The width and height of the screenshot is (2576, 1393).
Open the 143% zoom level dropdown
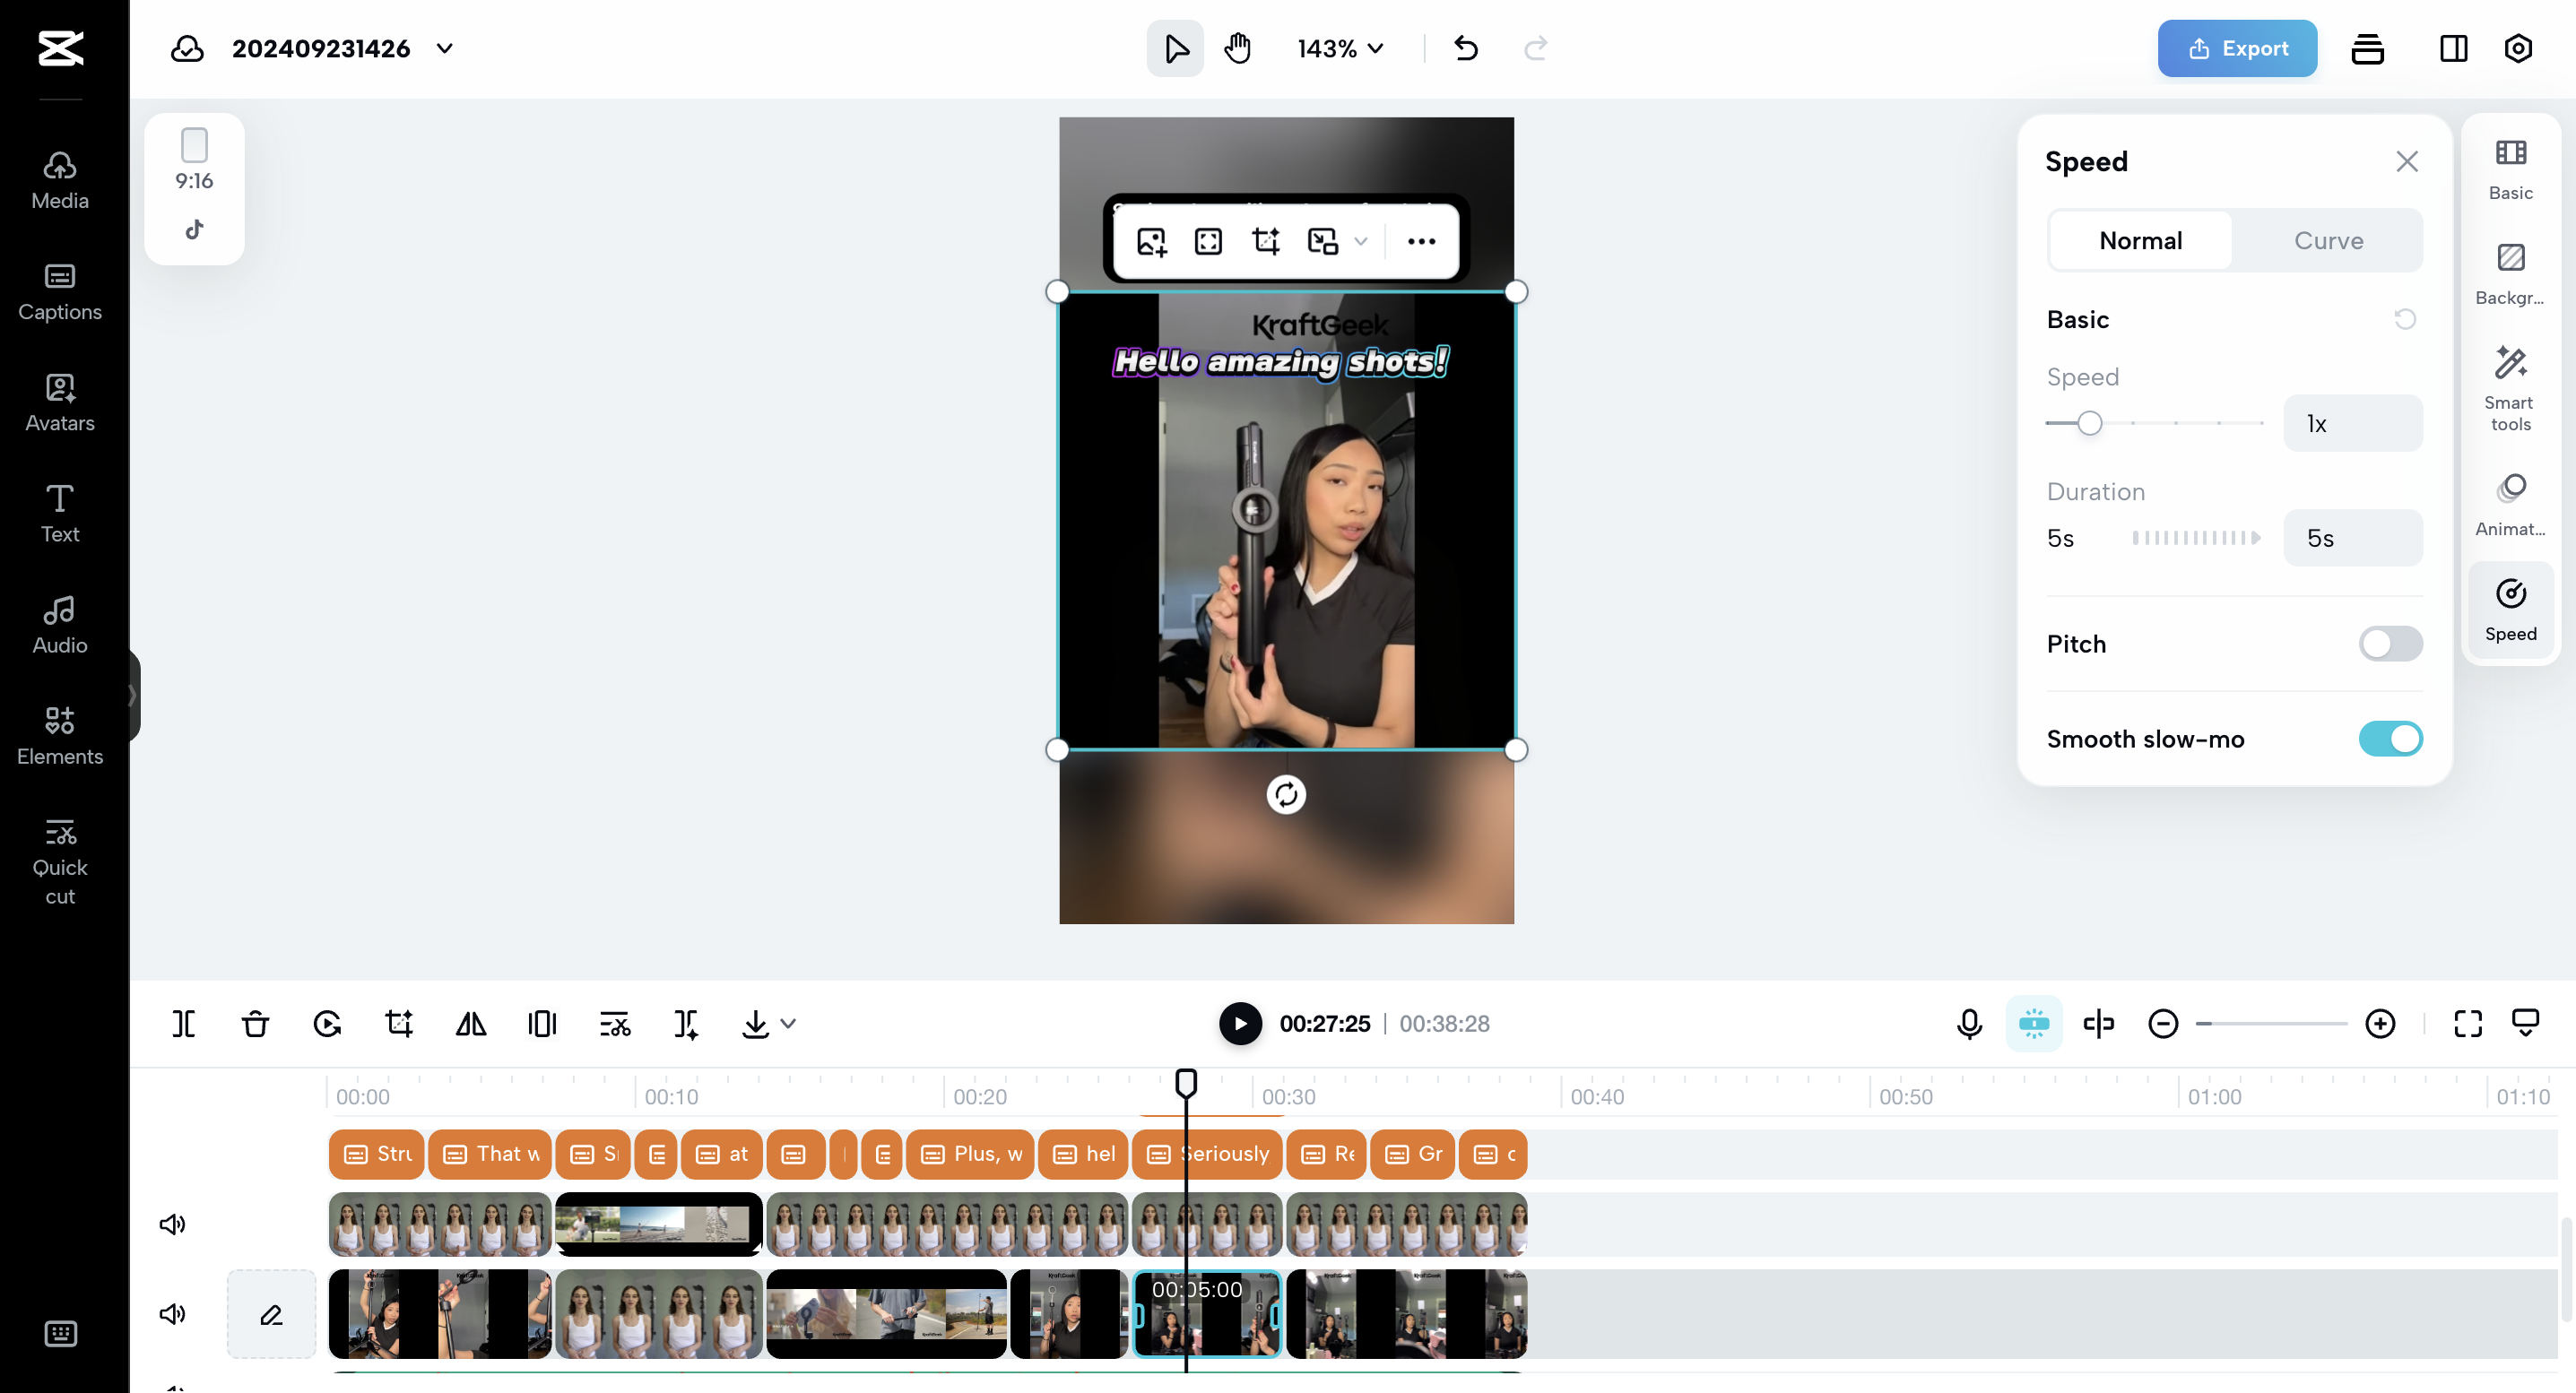pyautogui.click(x=1339, y=48)
